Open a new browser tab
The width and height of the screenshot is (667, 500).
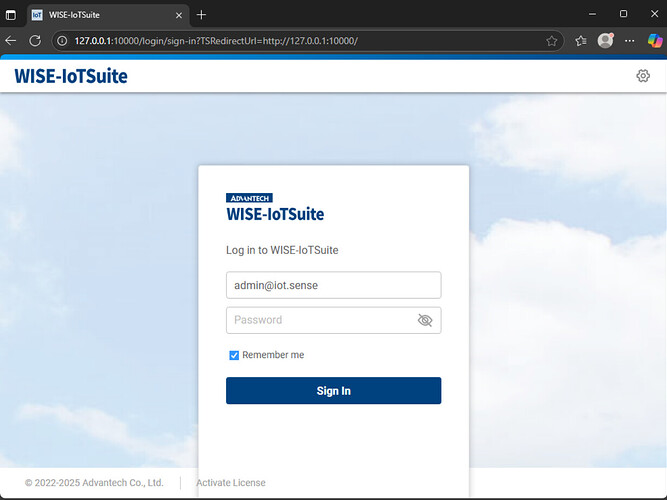201,15
